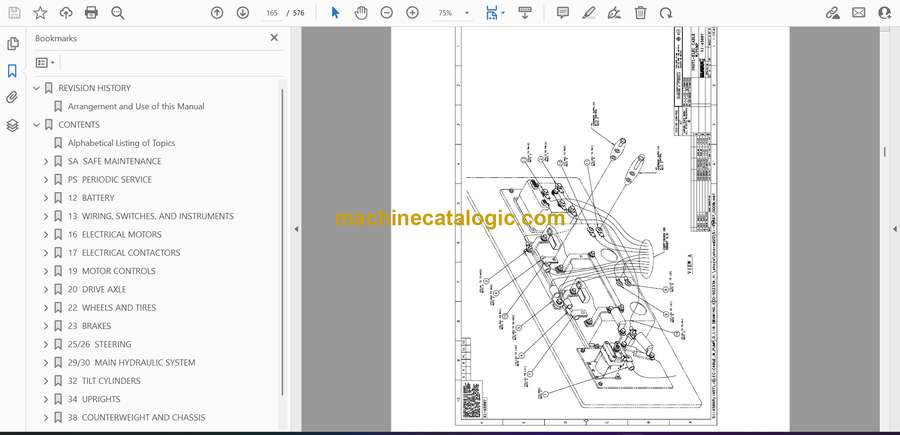The height and width of the screenshot is (435, 900).
Task: Jump to 23 BRAKES section
Action: coord(90,326)
